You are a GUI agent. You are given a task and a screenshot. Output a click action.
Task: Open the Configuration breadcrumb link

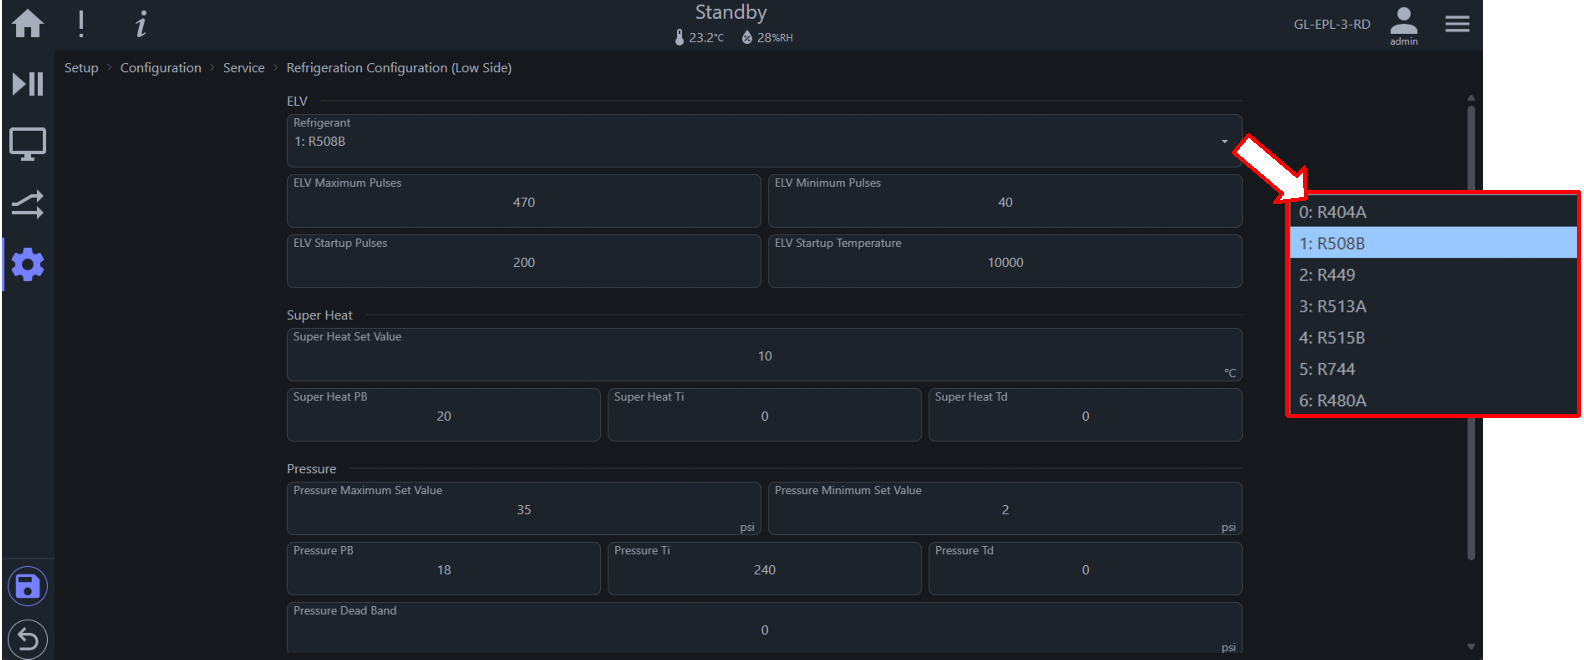click(161, 68)
